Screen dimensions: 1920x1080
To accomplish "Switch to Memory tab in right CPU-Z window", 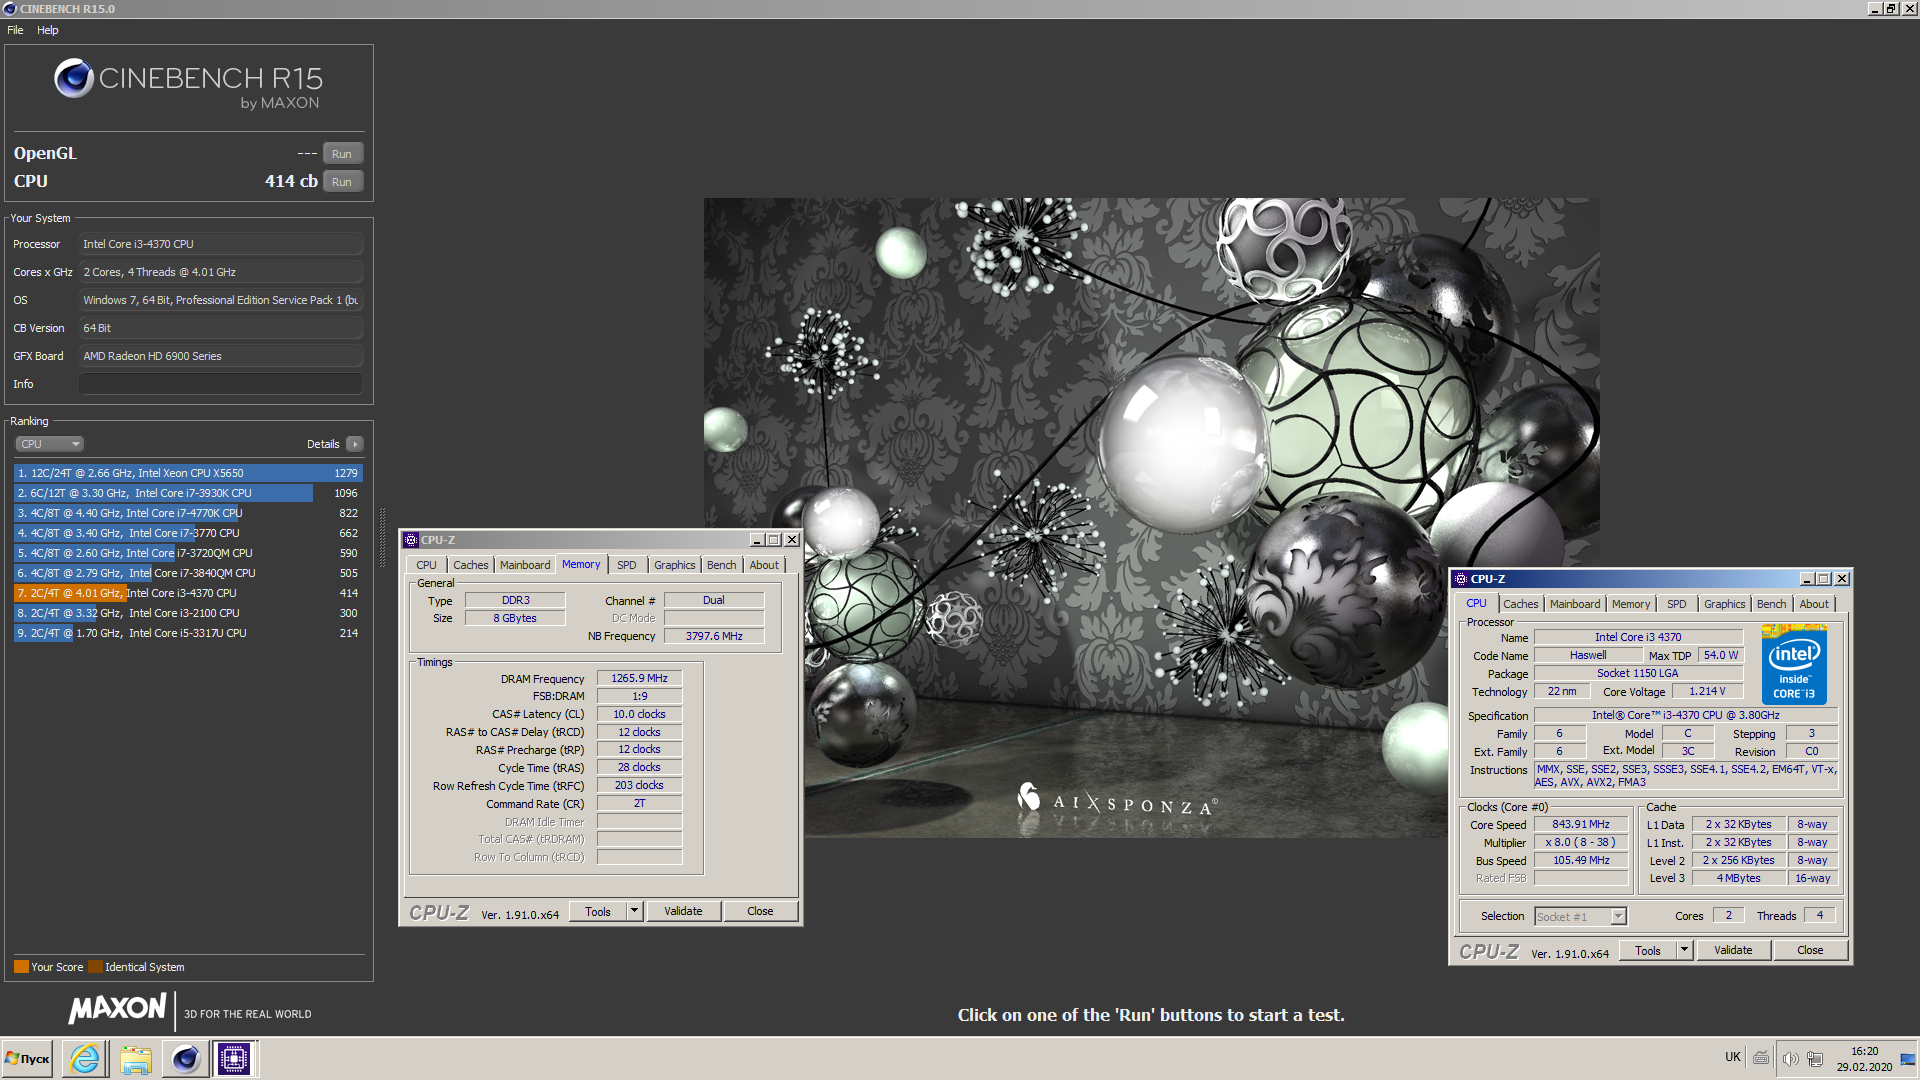I will pyautogui.click(x=1631, y=604).
